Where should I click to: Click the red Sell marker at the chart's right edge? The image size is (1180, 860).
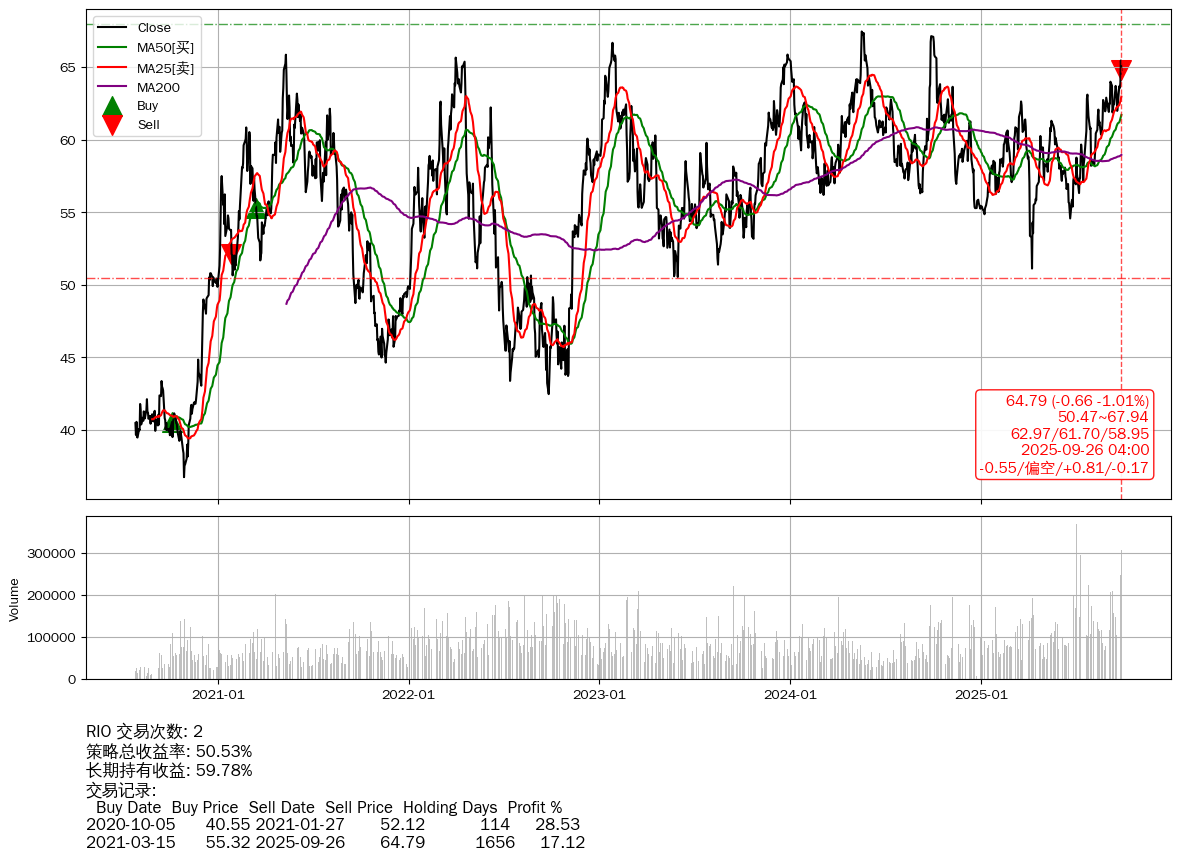pos(1121,70)
